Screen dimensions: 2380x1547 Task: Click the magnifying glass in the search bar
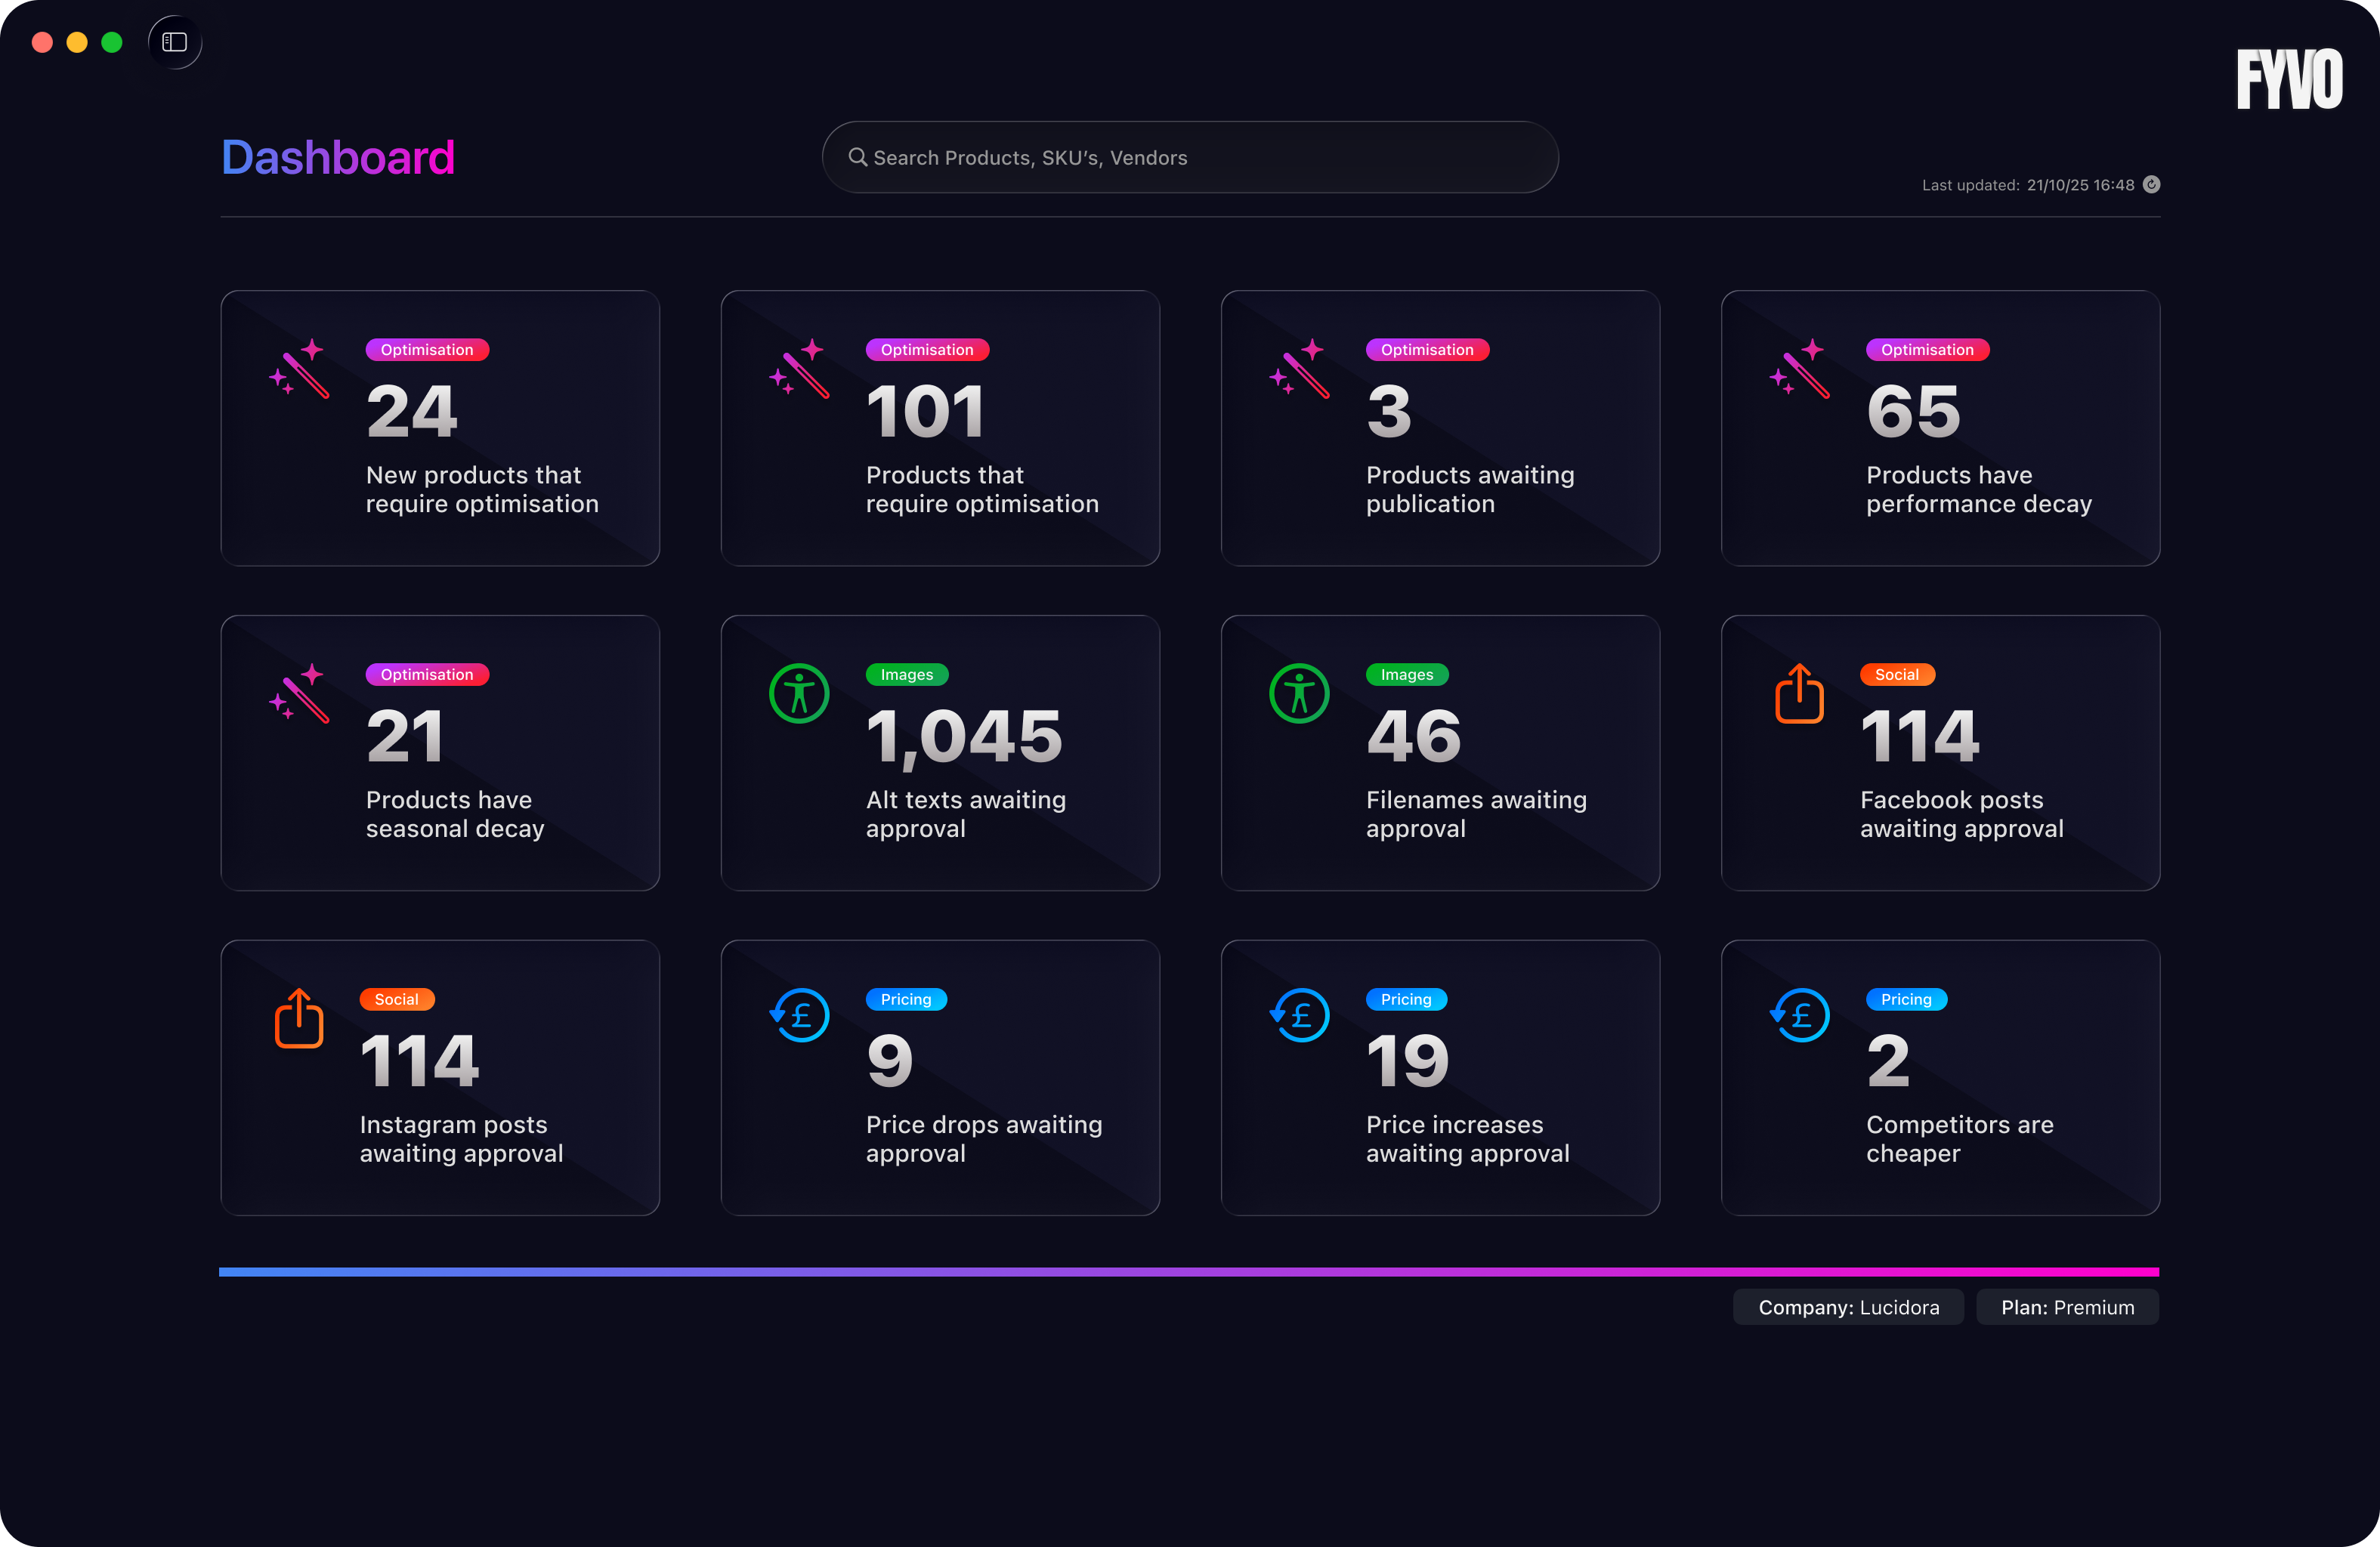coord(858,157)
